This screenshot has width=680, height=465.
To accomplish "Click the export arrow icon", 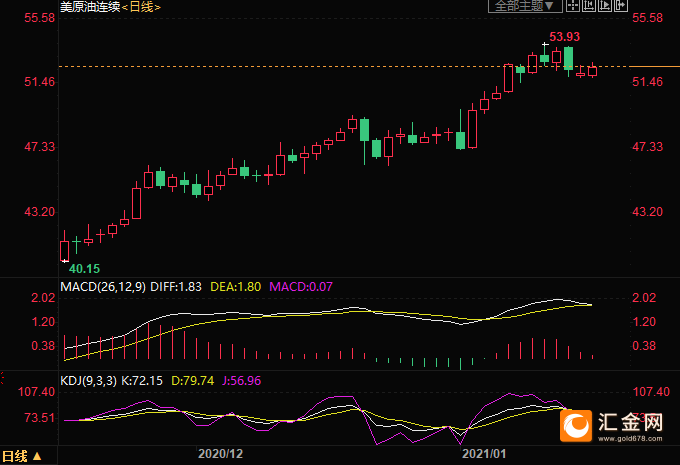I will [621, 5].
